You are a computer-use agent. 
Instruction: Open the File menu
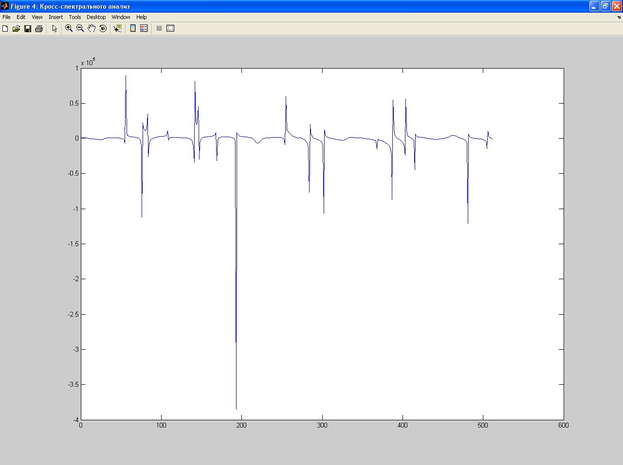pyautogui.click(x=6, y=17)
